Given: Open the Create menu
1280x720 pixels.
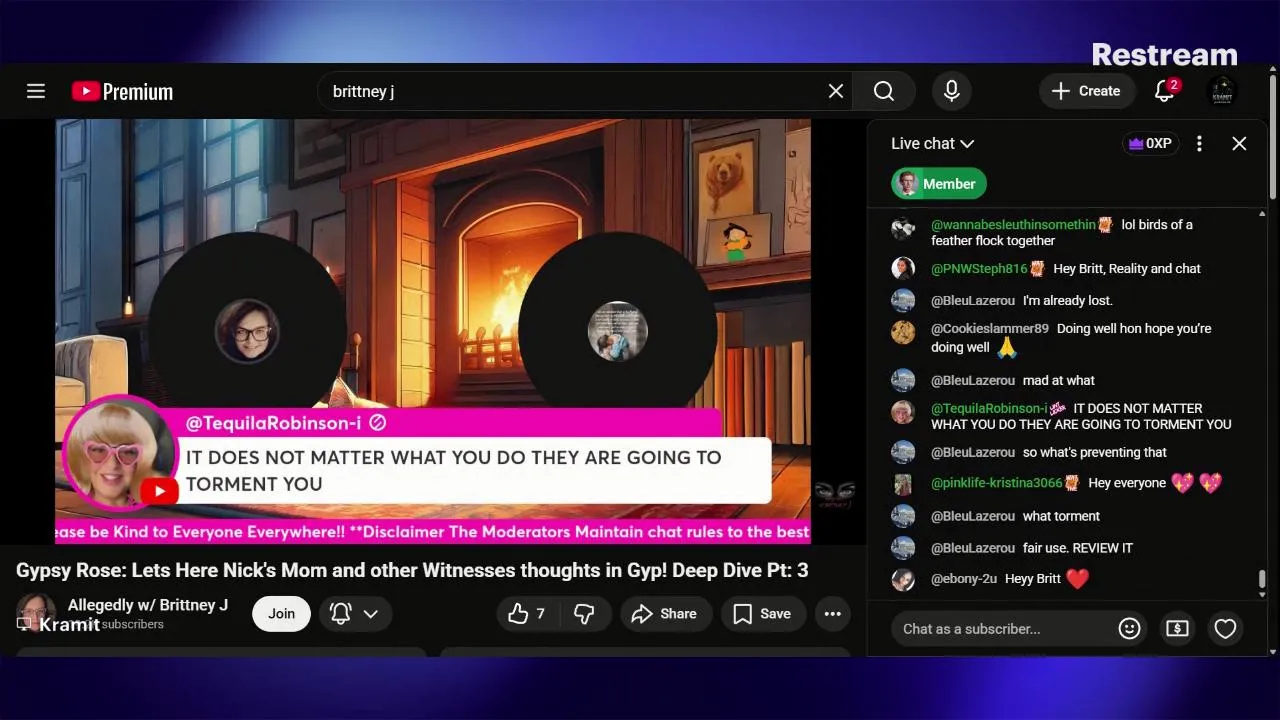Looking at the screenshot, I should coord(1086,91).
